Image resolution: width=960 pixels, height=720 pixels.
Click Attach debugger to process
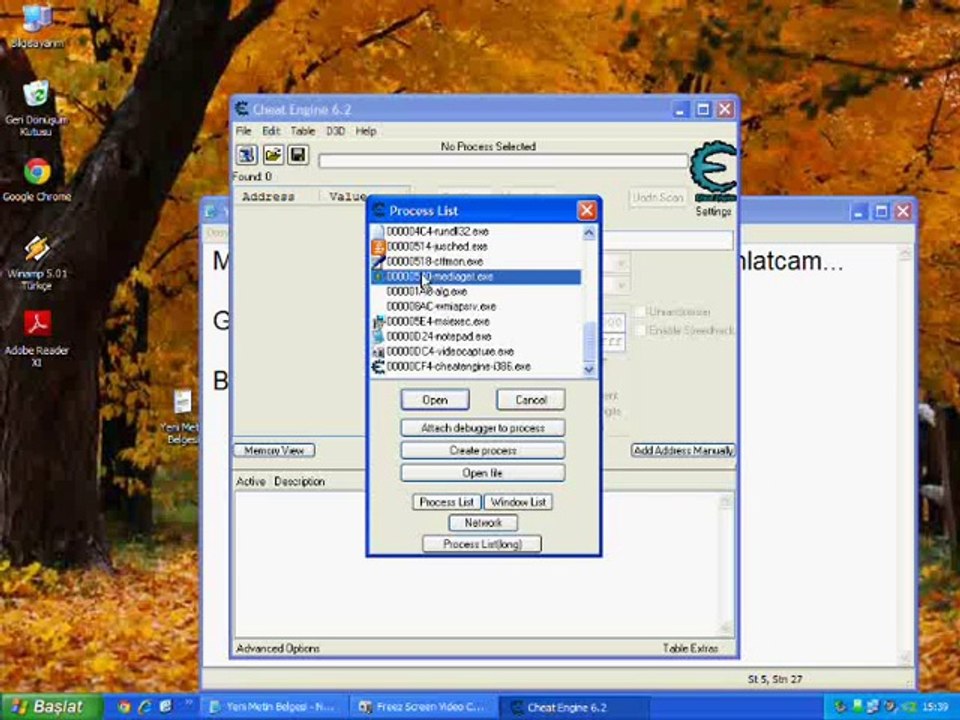coord(482,428)
